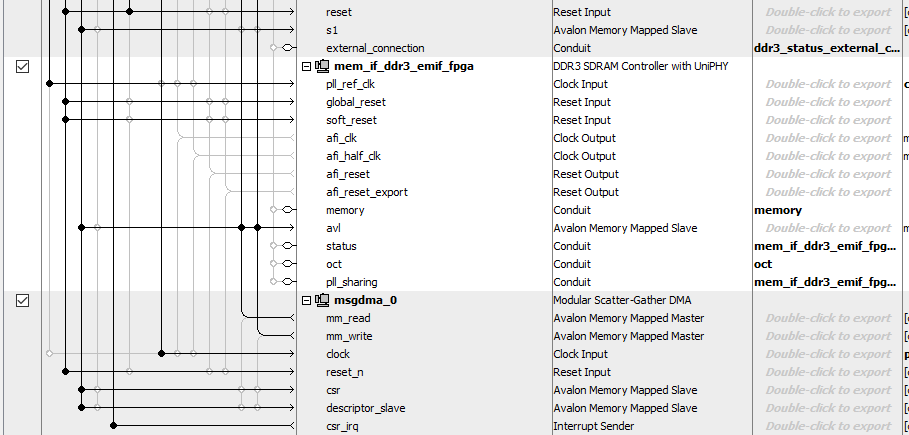Select the oct conduit interface name
Image resolution: width=909 pixels, height=435 pixels.
click(334, 264)
